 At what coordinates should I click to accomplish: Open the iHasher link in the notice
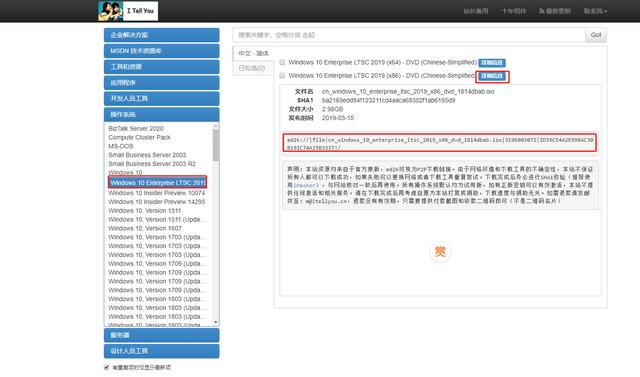pos(305,185)
